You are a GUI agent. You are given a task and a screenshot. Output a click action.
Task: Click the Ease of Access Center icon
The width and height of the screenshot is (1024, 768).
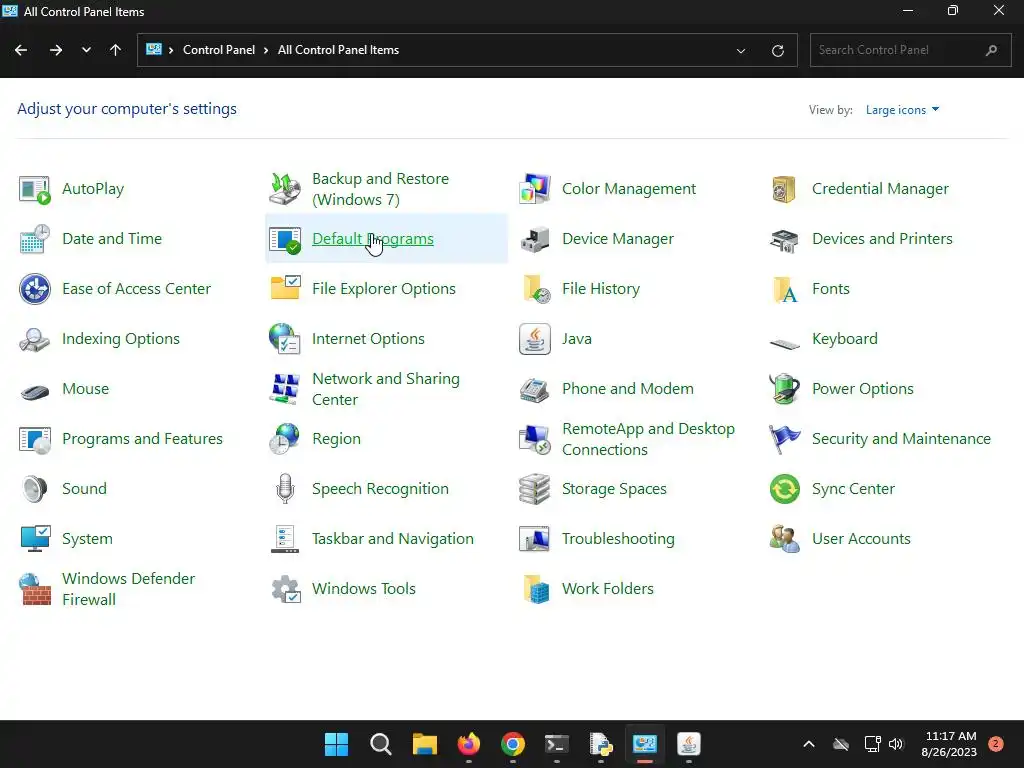(x=35, y=289)
